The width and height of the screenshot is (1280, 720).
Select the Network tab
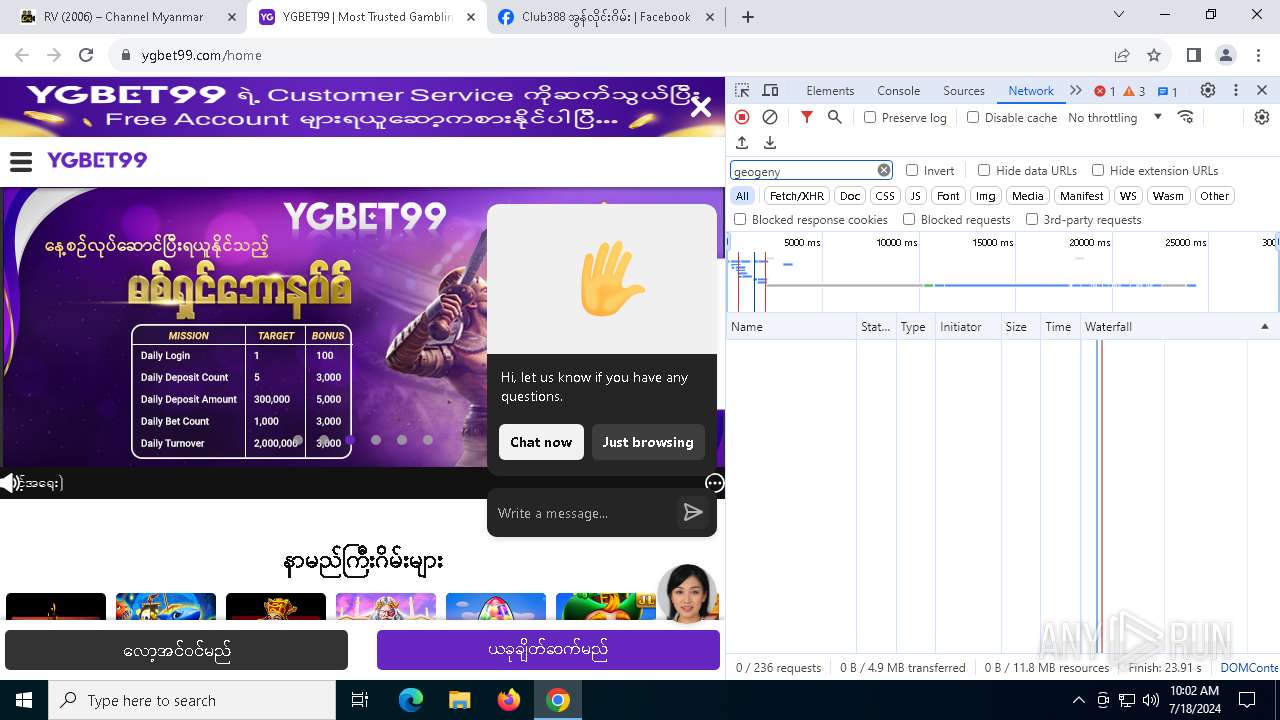(x=1031, y=90)
